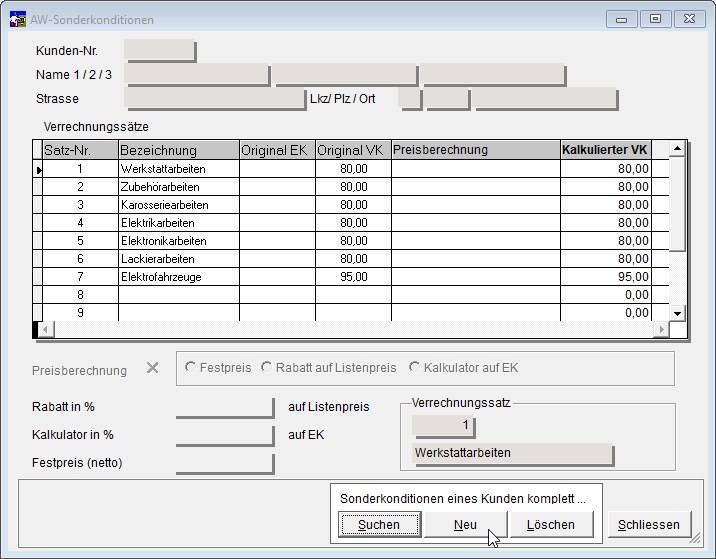Click the third Name field

pyautogui.click(x=493, y=75)
